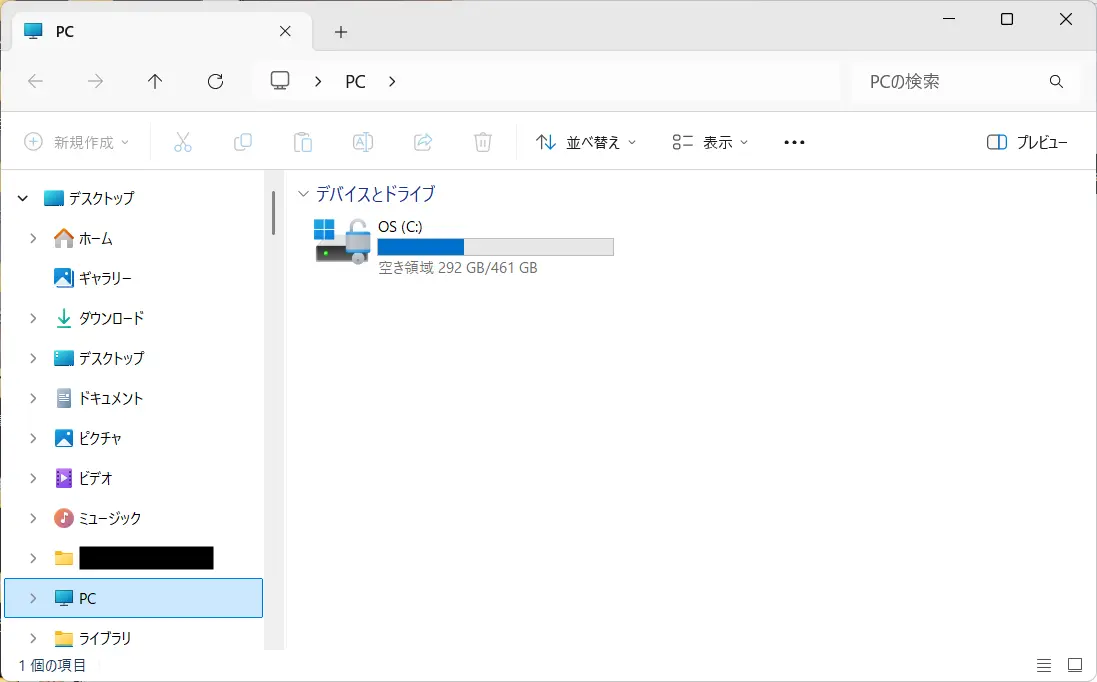The image size is (1097, 682).
Task: Toggle the プレビュー preview pane
Action: pyautogui.click(x=1027, y=142)
